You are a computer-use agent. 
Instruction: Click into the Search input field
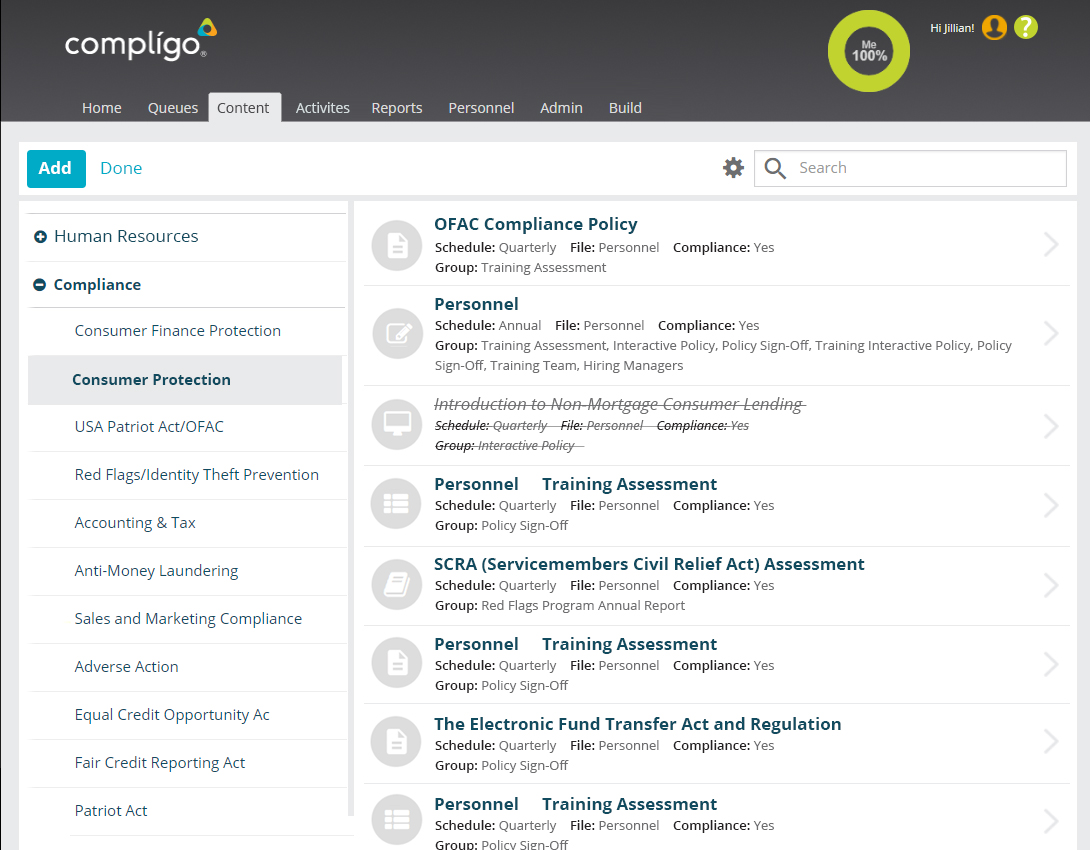click(x=925, y=168)
